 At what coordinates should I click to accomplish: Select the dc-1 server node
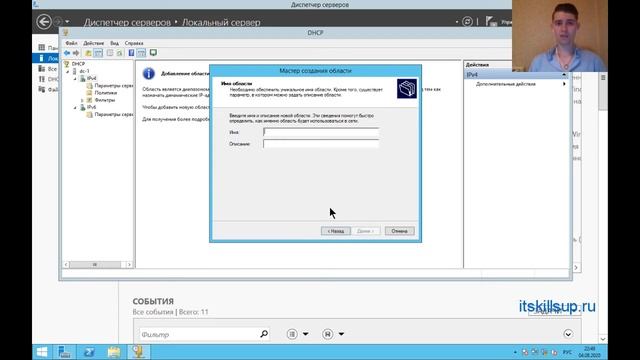point(84,71)
